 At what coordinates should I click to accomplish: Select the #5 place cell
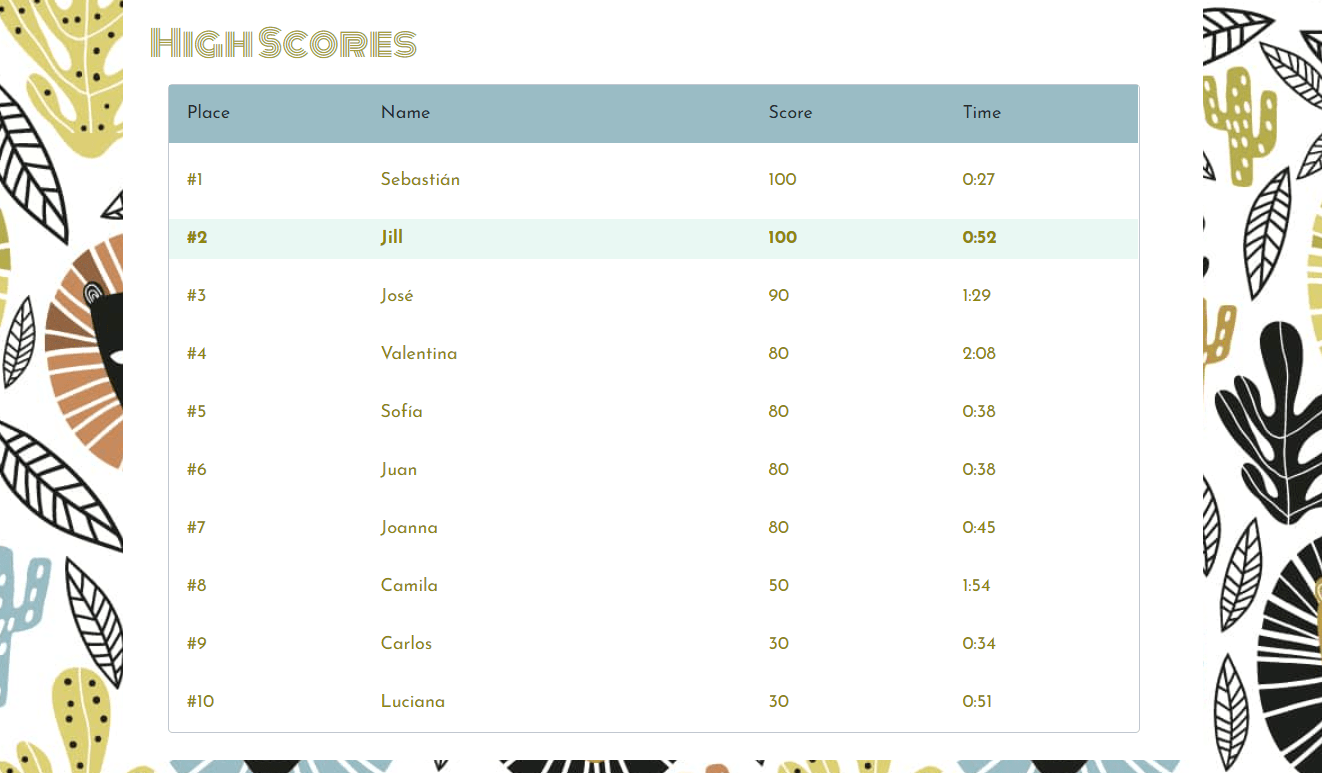[197, 412]
